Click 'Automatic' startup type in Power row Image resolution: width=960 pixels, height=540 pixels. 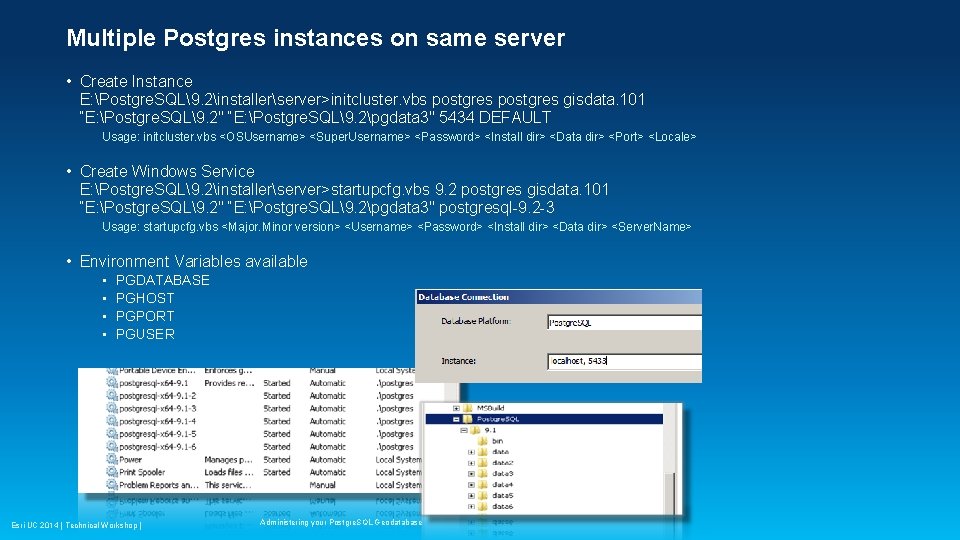328,460
